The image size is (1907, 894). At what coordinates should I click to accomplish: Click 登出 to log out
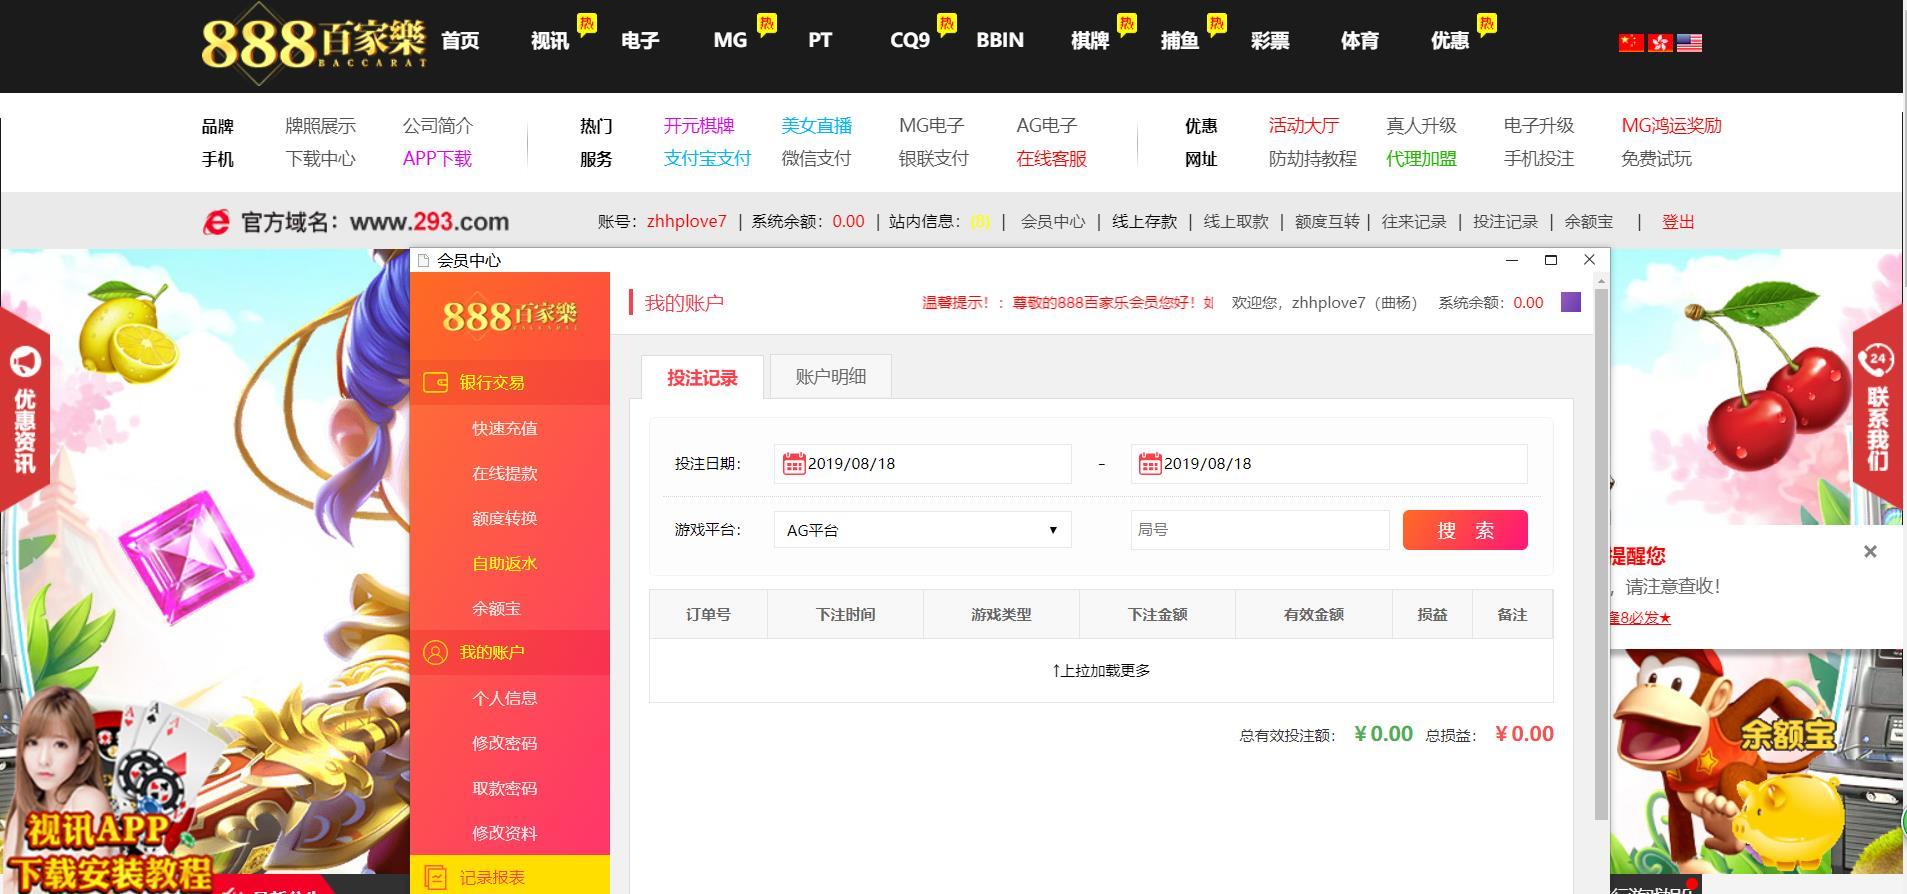coord(1678,222)
